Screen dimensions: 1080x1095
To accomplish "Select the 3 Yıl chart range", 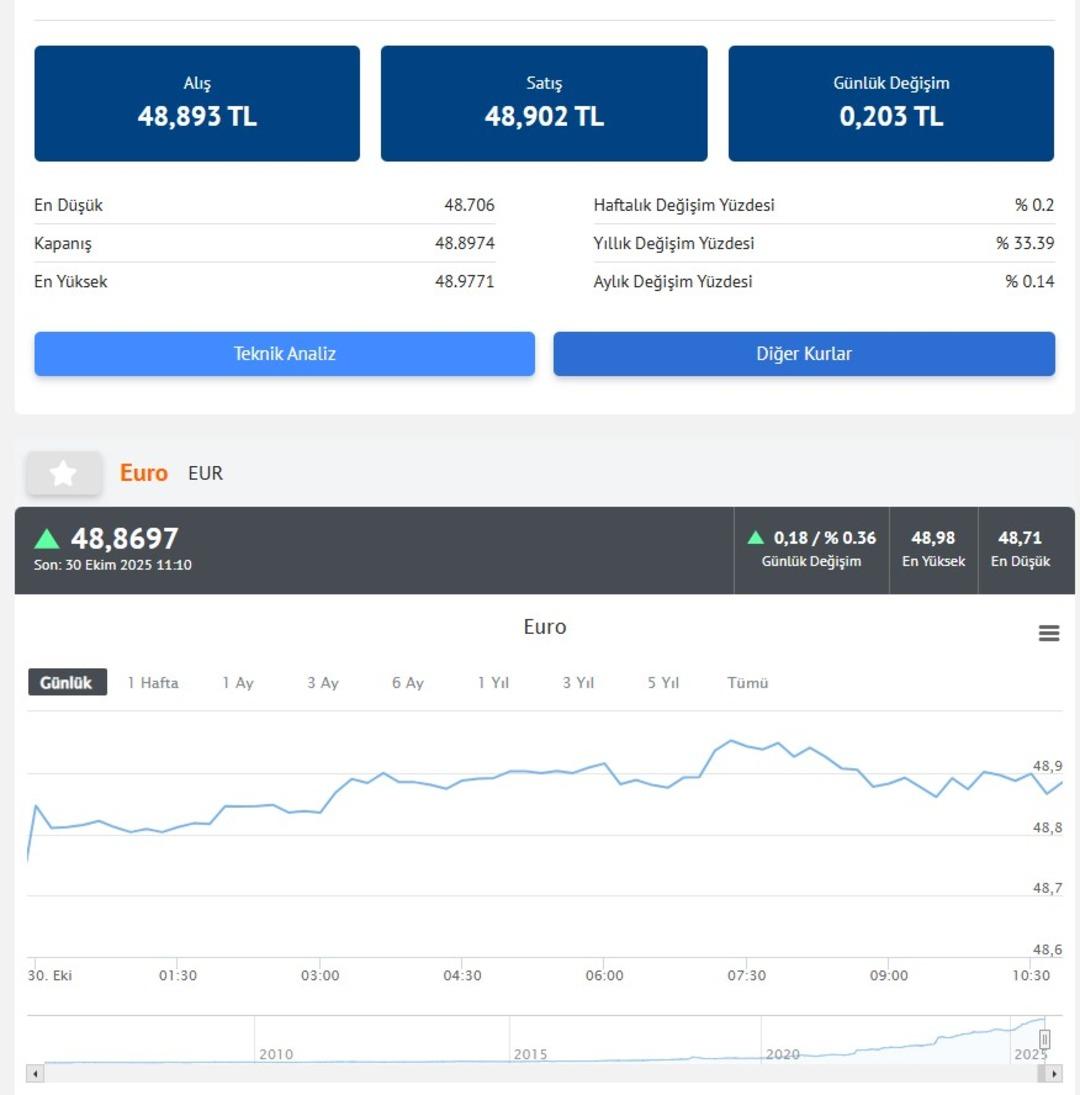I will 578,683.
